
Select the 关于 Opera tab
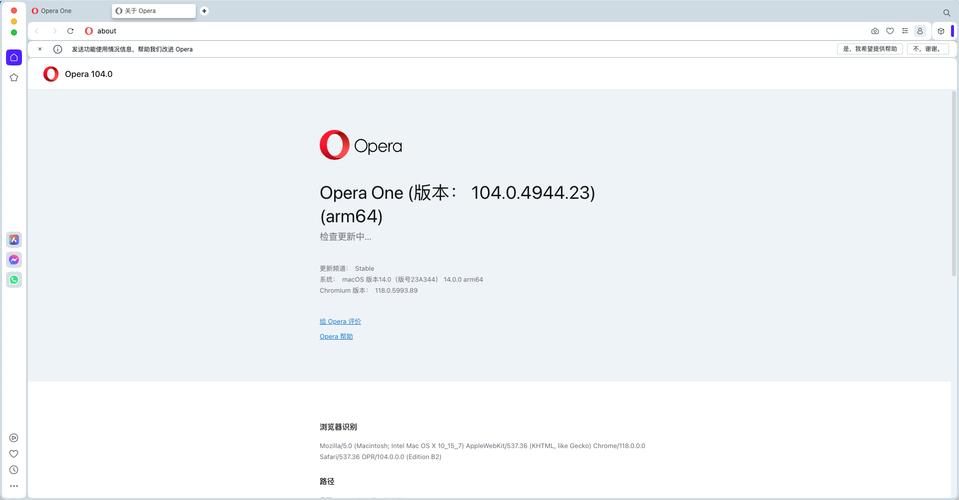pos(154,11)
